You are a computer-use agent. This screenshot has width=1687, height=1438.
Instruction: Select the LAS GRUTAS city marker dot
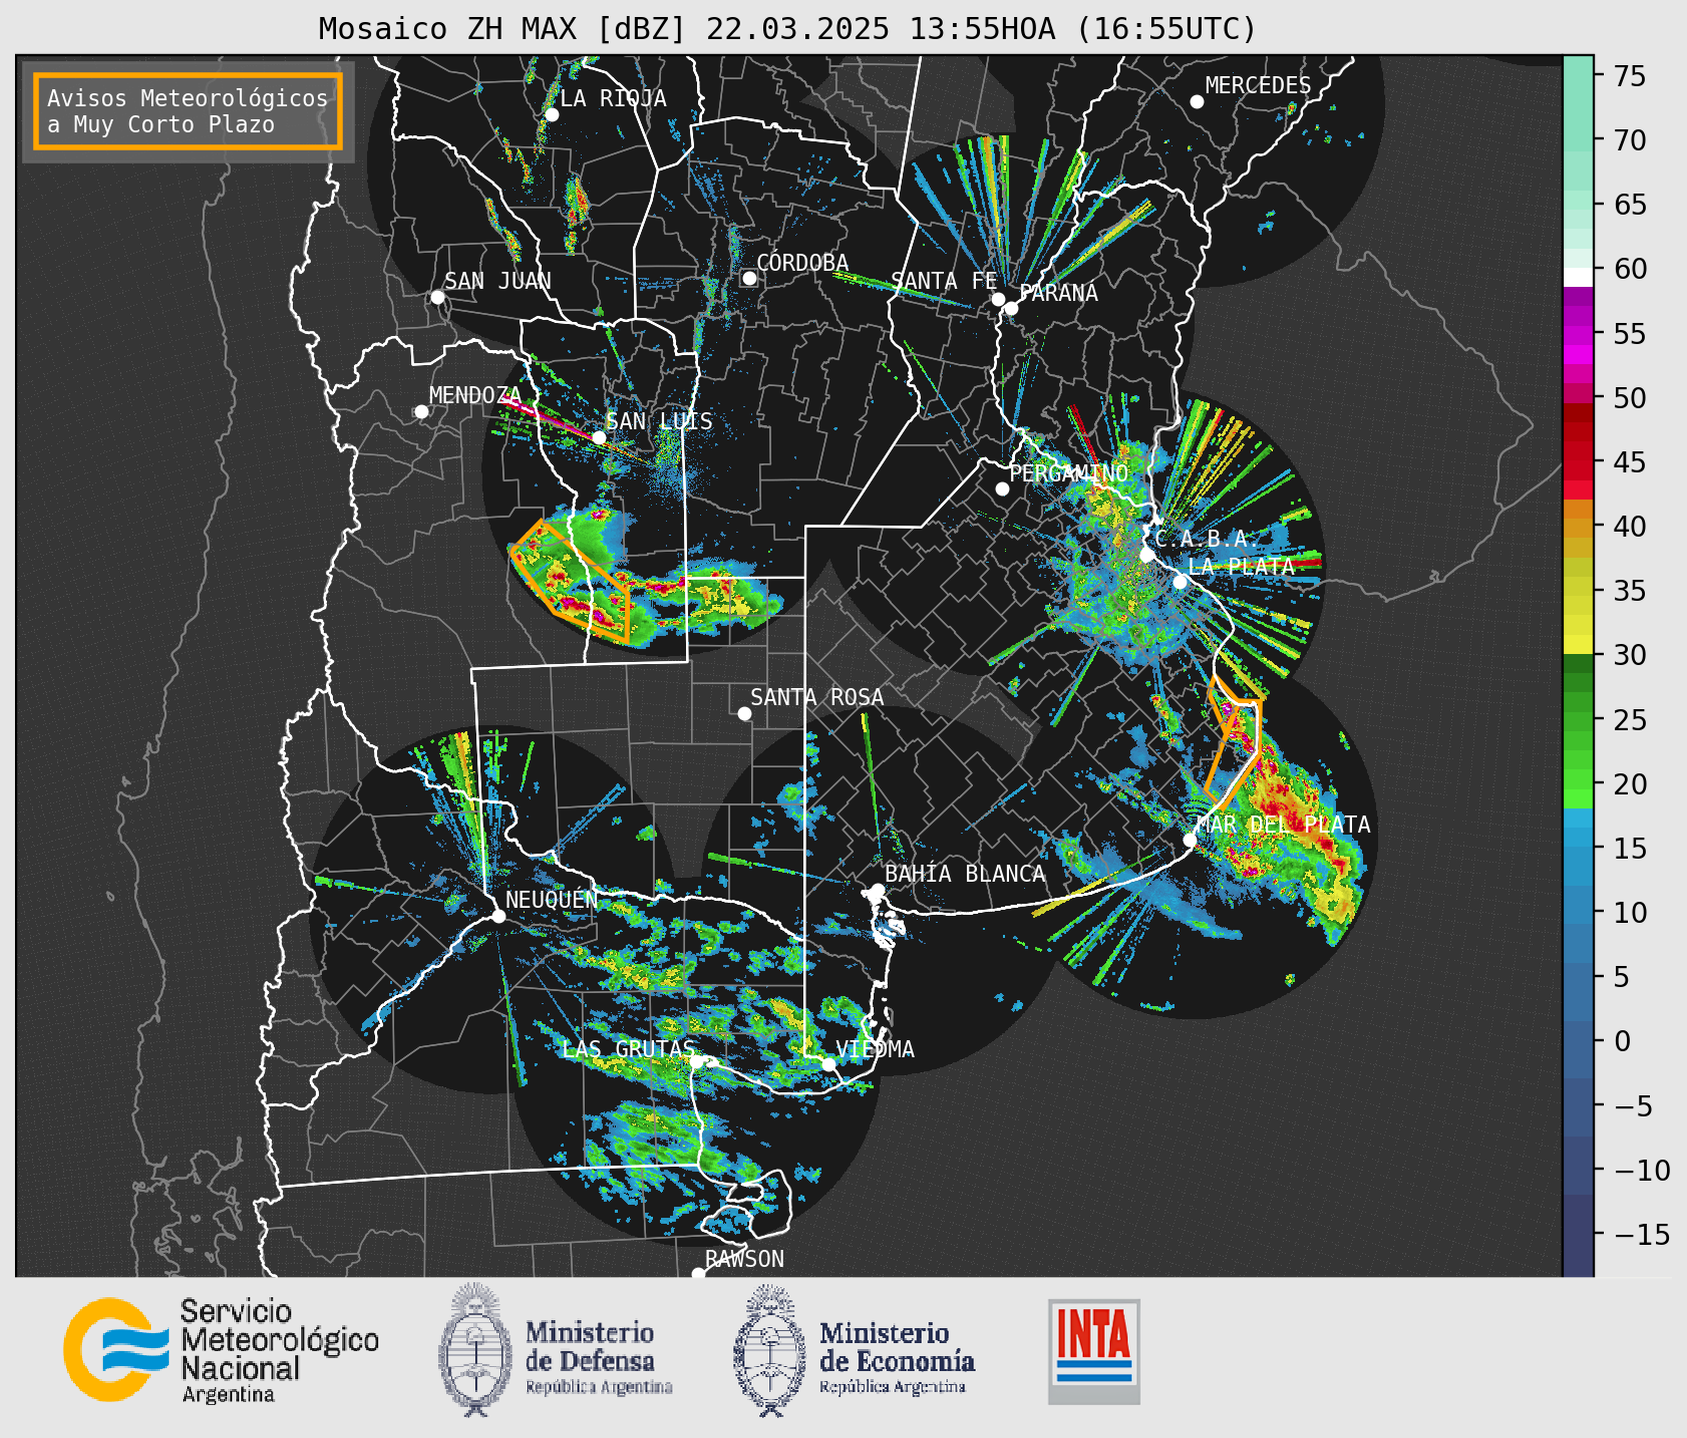coord(697,1062)
